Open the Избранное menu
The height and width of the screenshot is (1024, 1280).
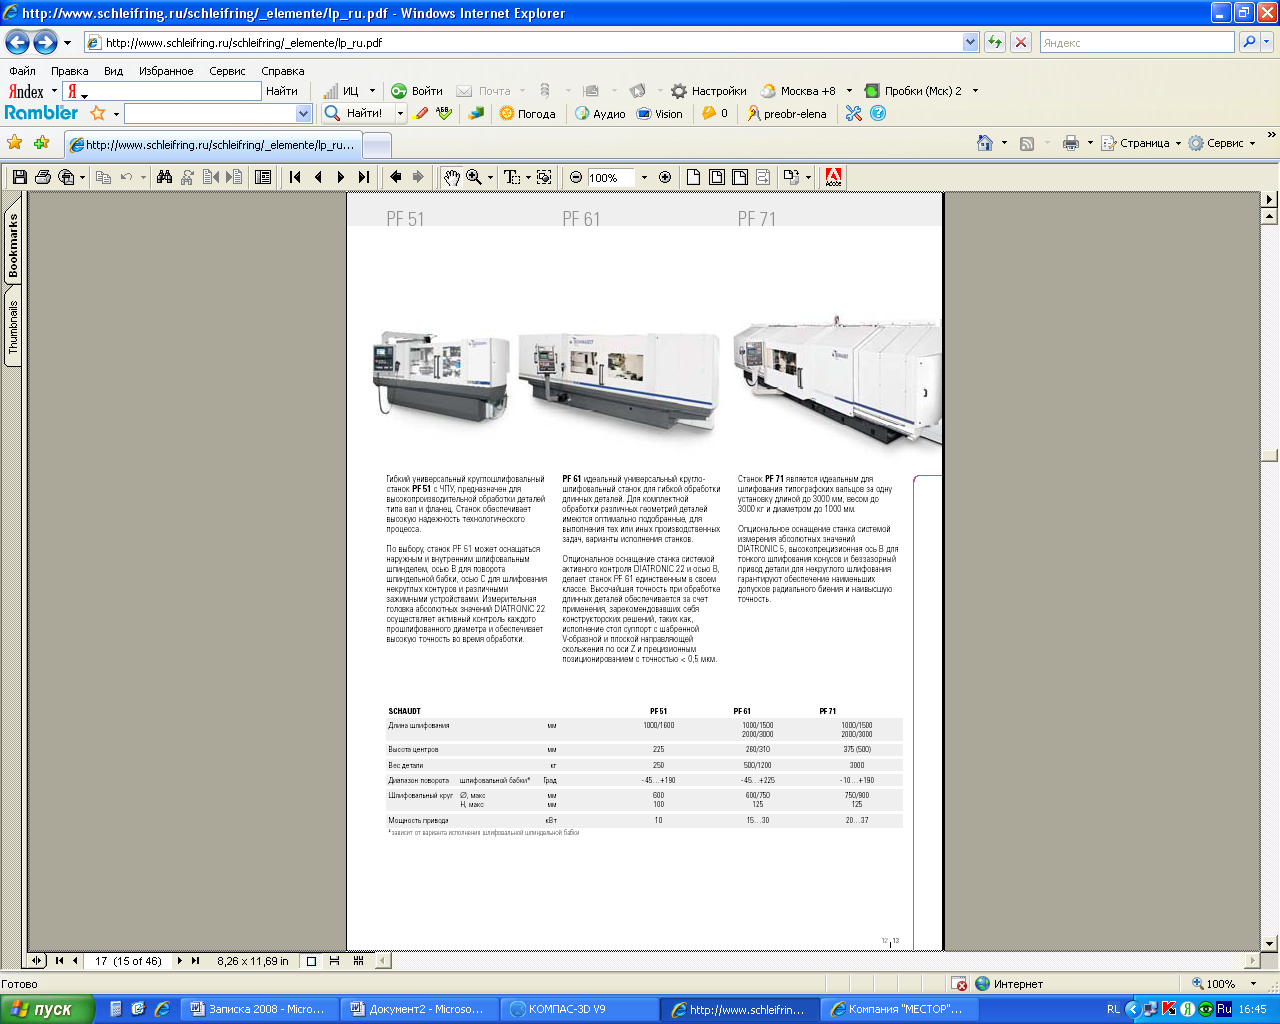[x=166, y=71]
